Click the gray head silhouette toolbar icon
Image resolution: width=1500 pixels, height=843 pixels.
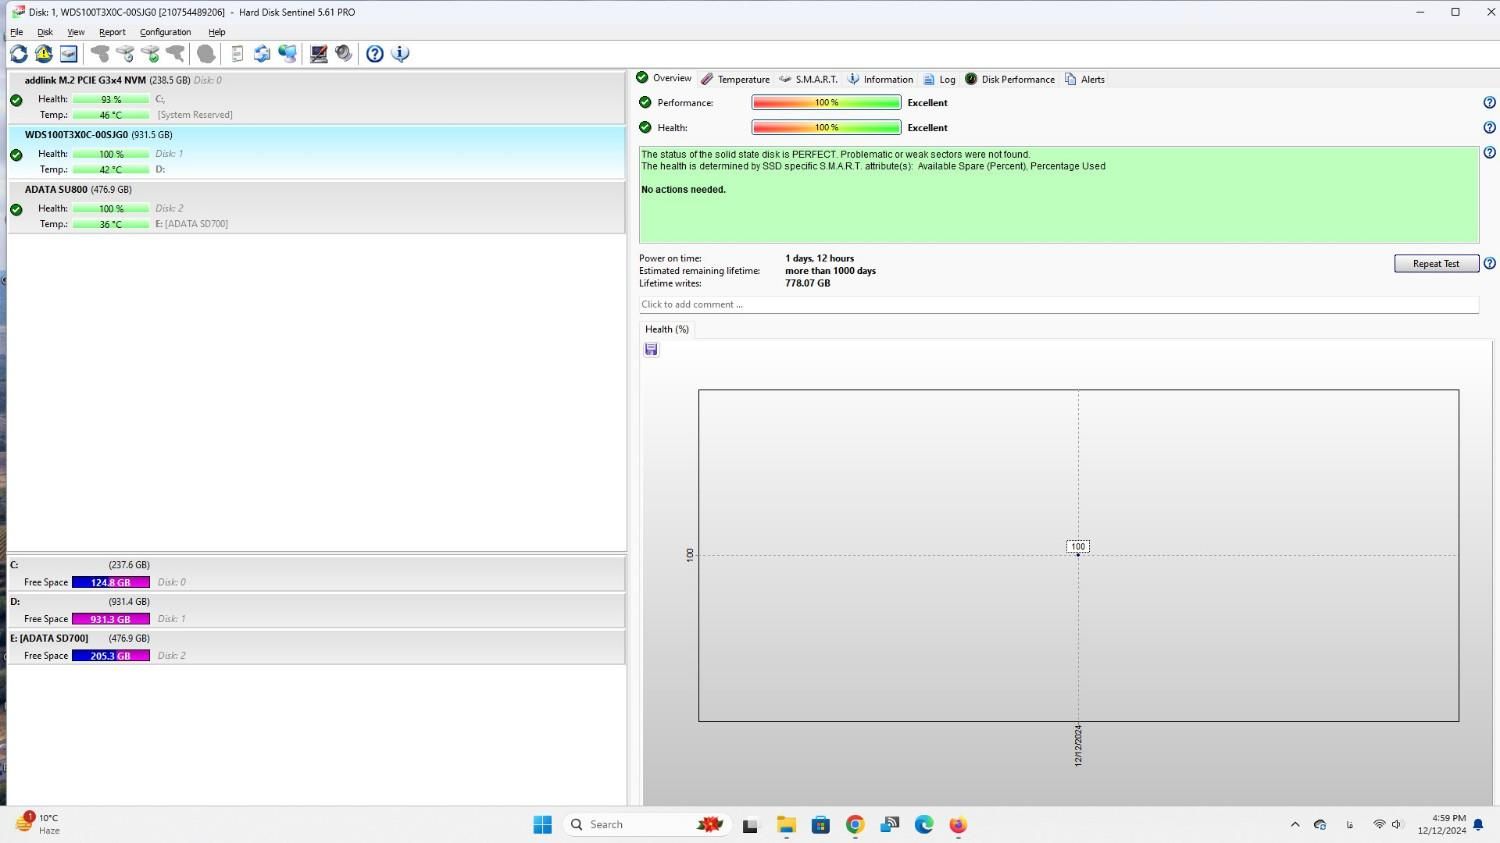(206, 54)
